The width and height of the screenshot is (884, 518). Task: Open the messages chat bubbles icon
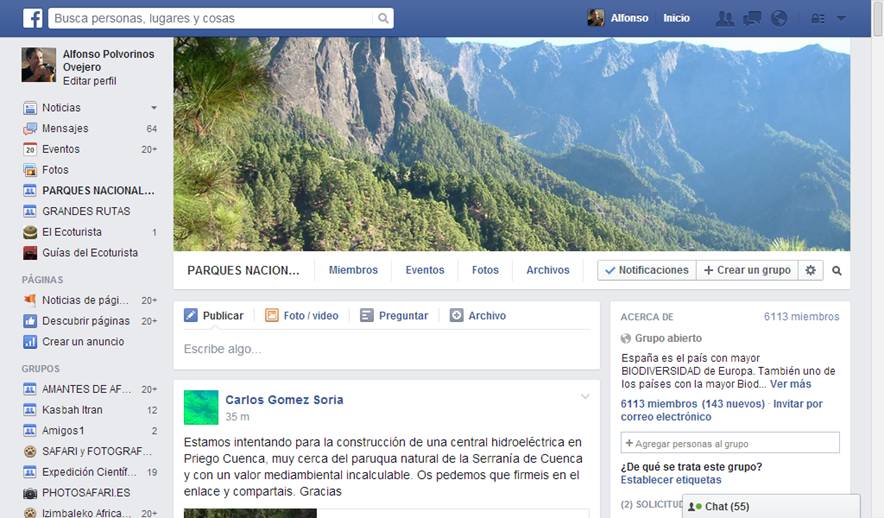coord(752,19)
